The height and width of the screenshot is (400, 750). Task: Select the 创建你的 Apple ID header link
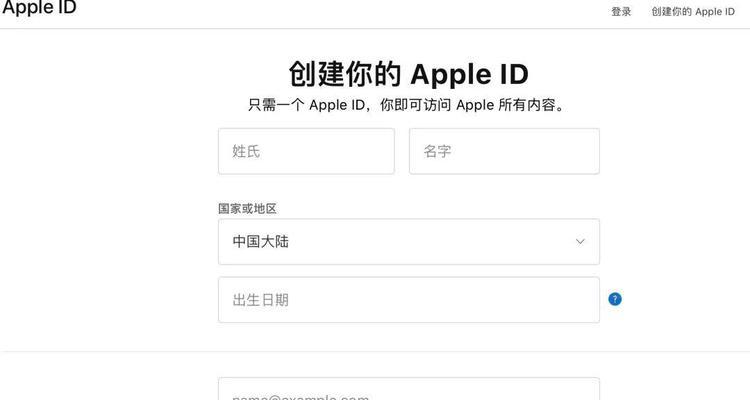693,11
